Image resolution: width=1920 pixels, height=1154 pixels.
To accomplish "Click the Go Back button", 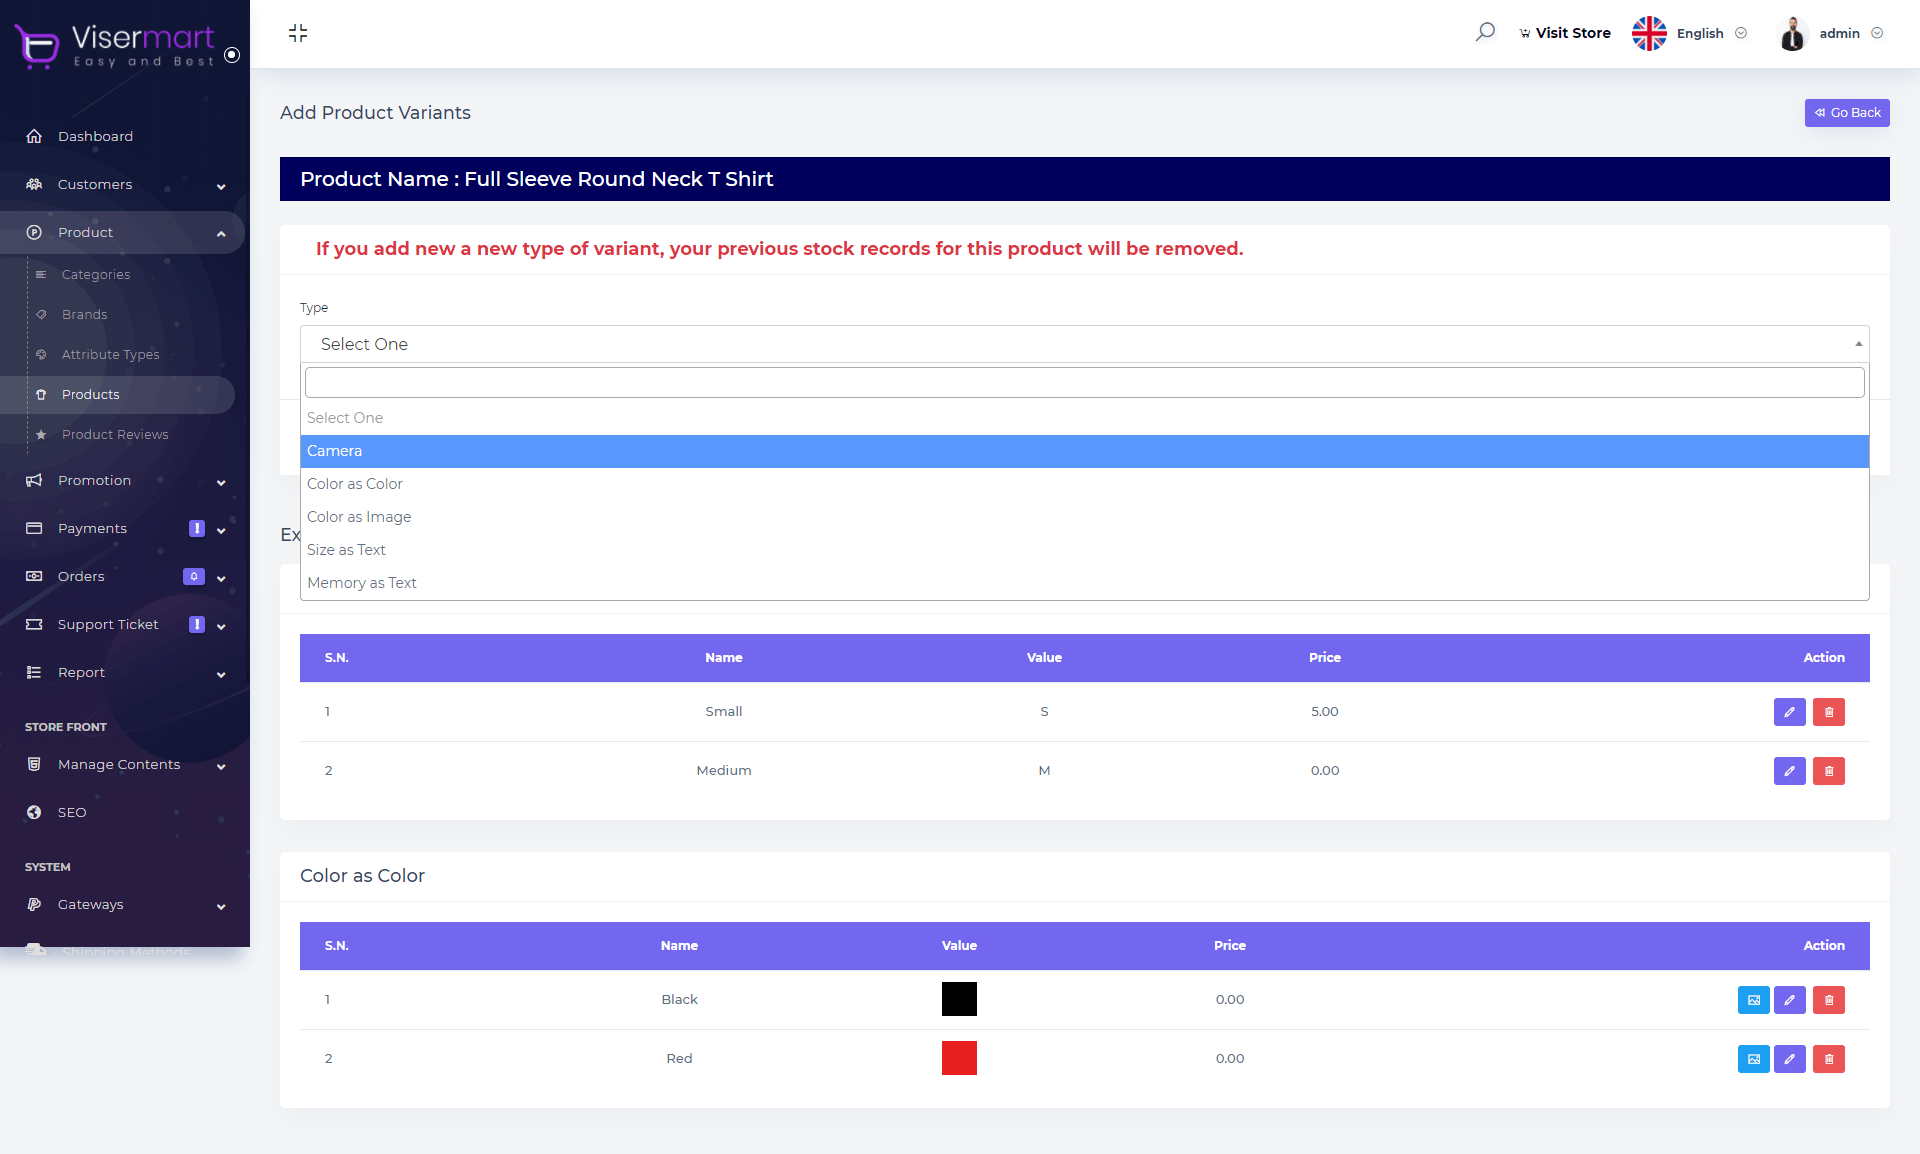I will coord(1846,113).
